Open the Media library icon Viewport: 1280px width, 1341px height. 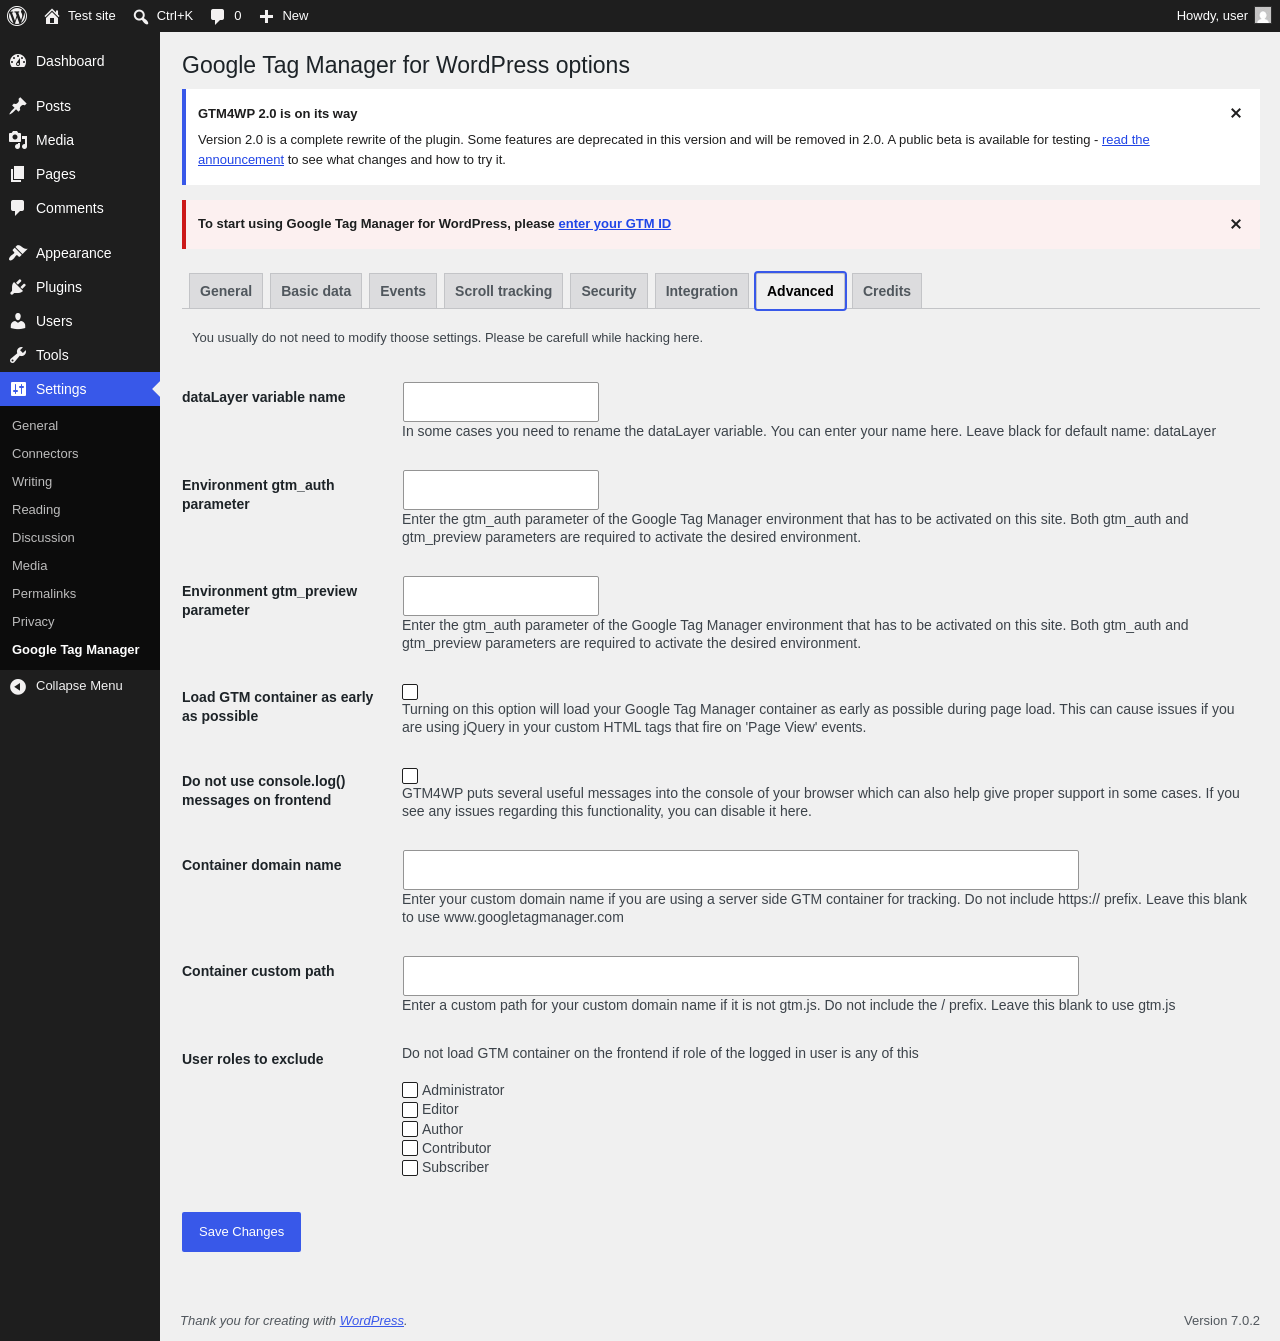[18, 140]
